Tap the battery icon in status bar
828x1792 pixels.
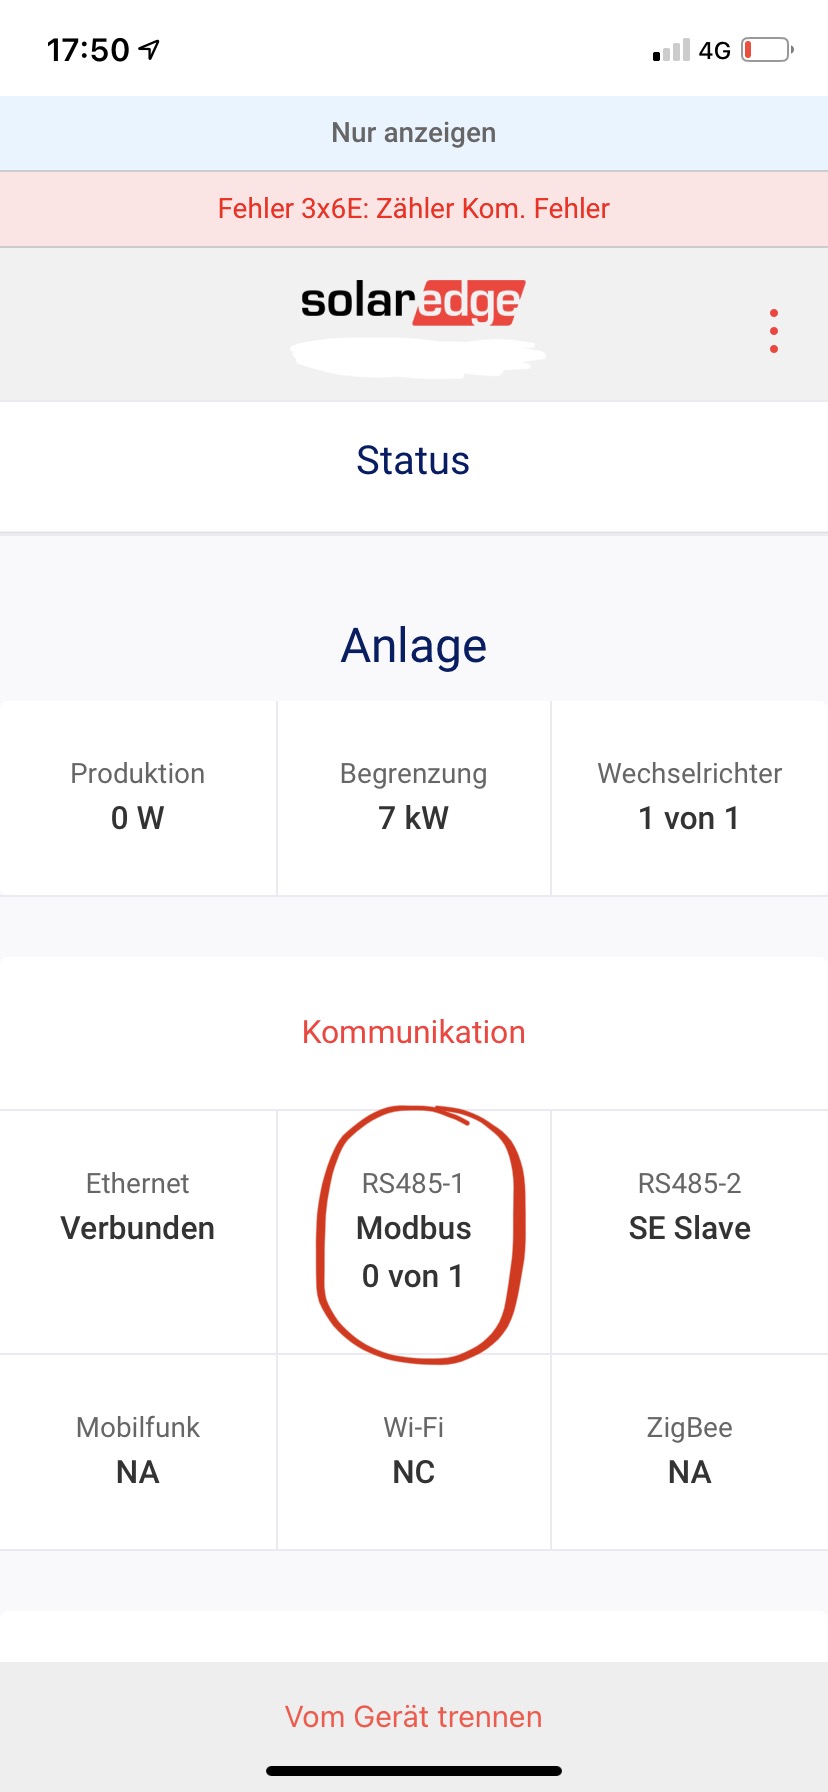point(767,50)
